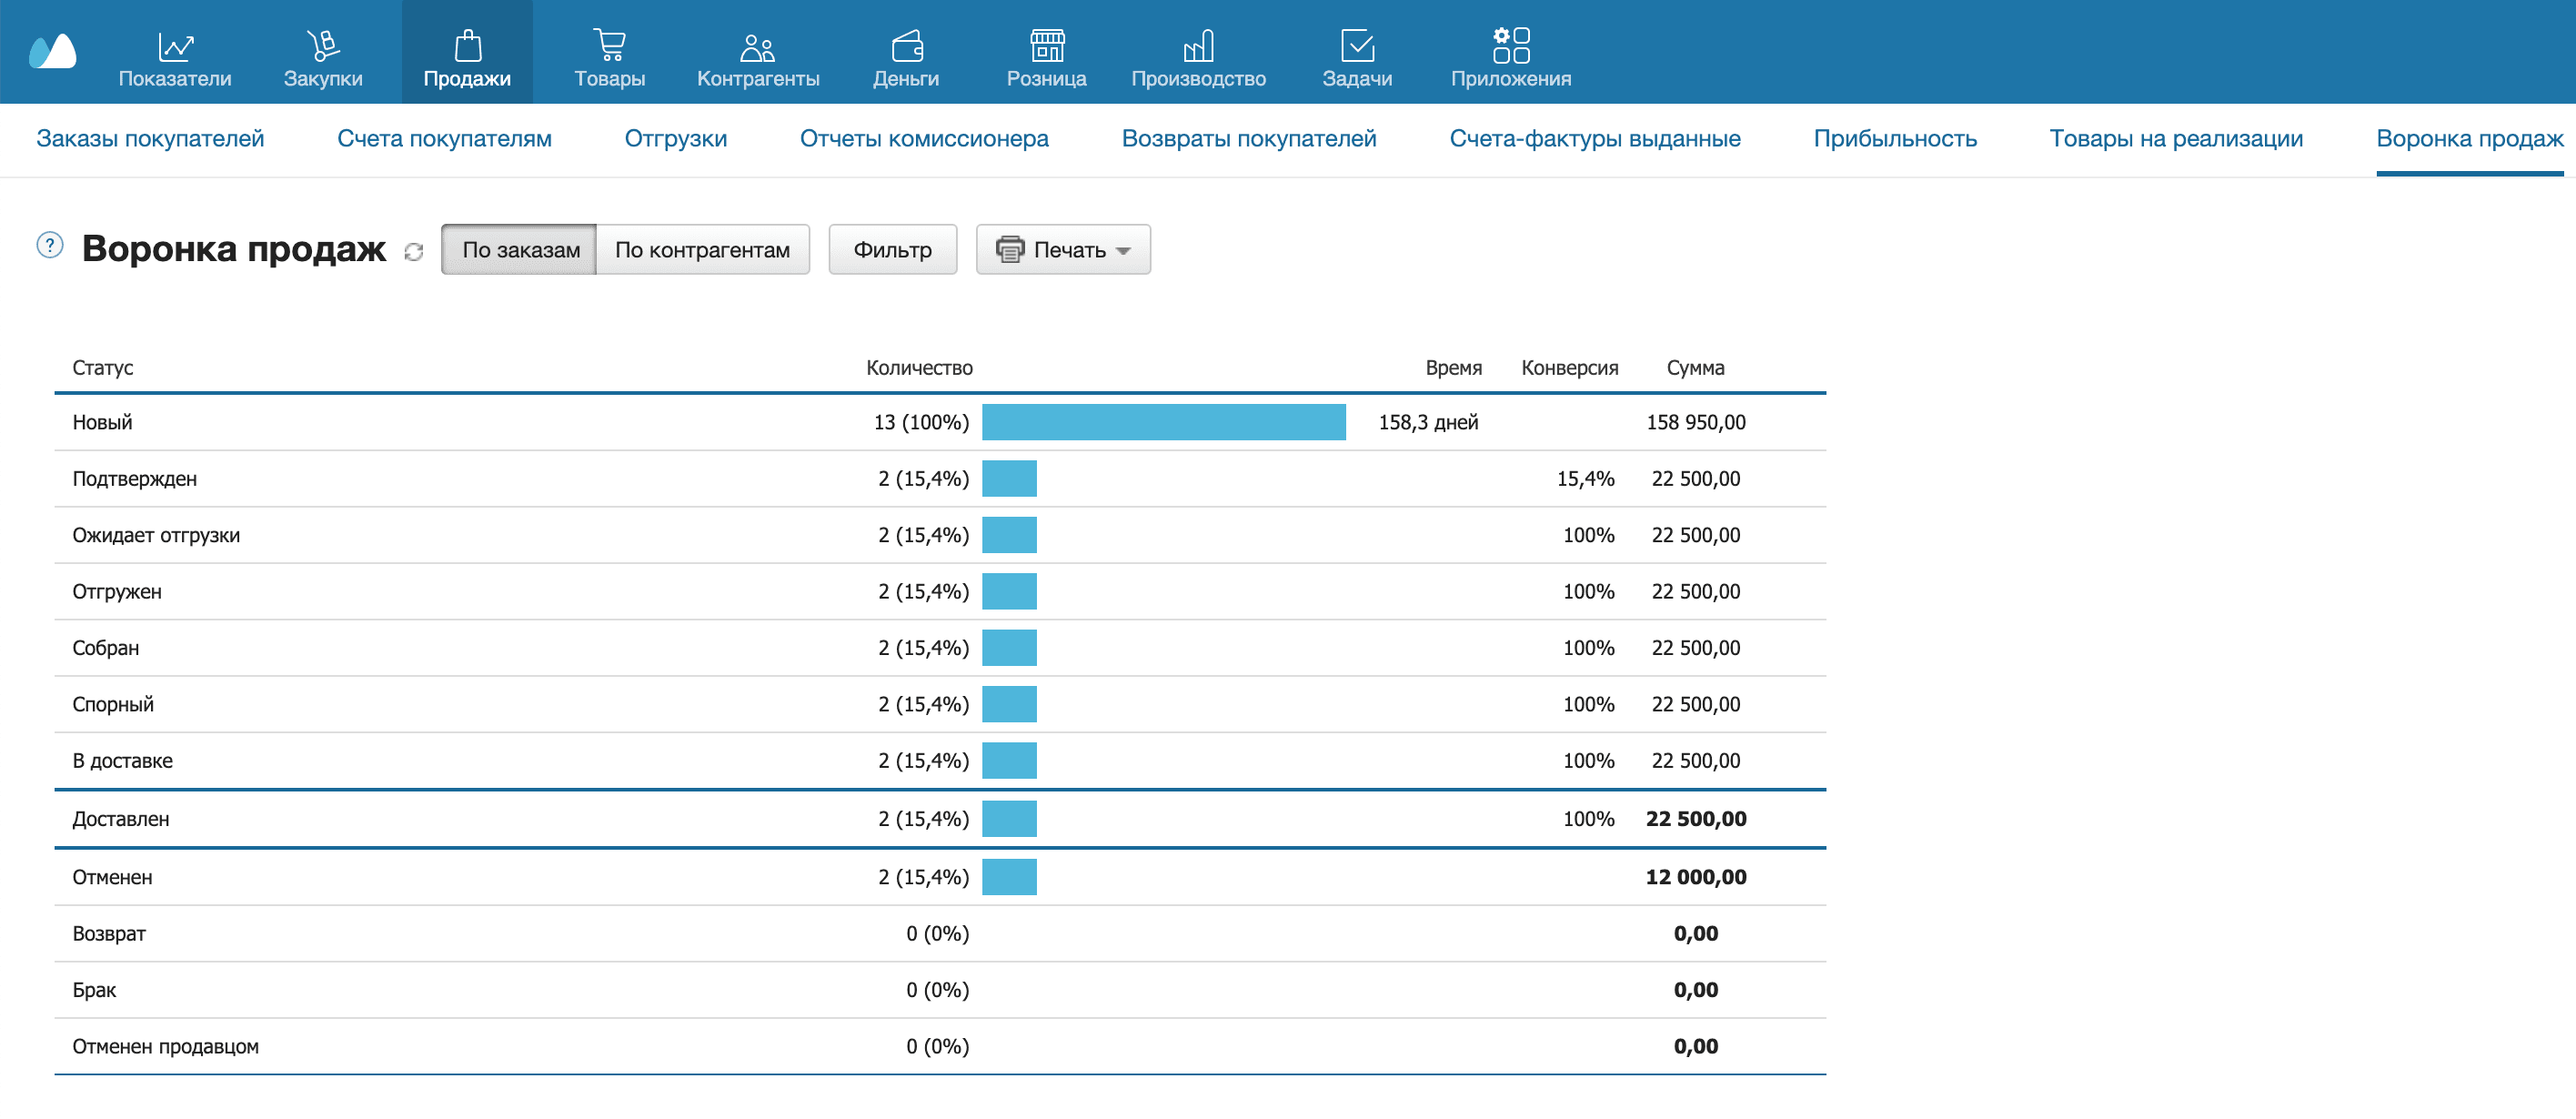Open the Возвраты покупателей link
Viewport: 2576px width, 1119px height.
(x=1248, y=139)
